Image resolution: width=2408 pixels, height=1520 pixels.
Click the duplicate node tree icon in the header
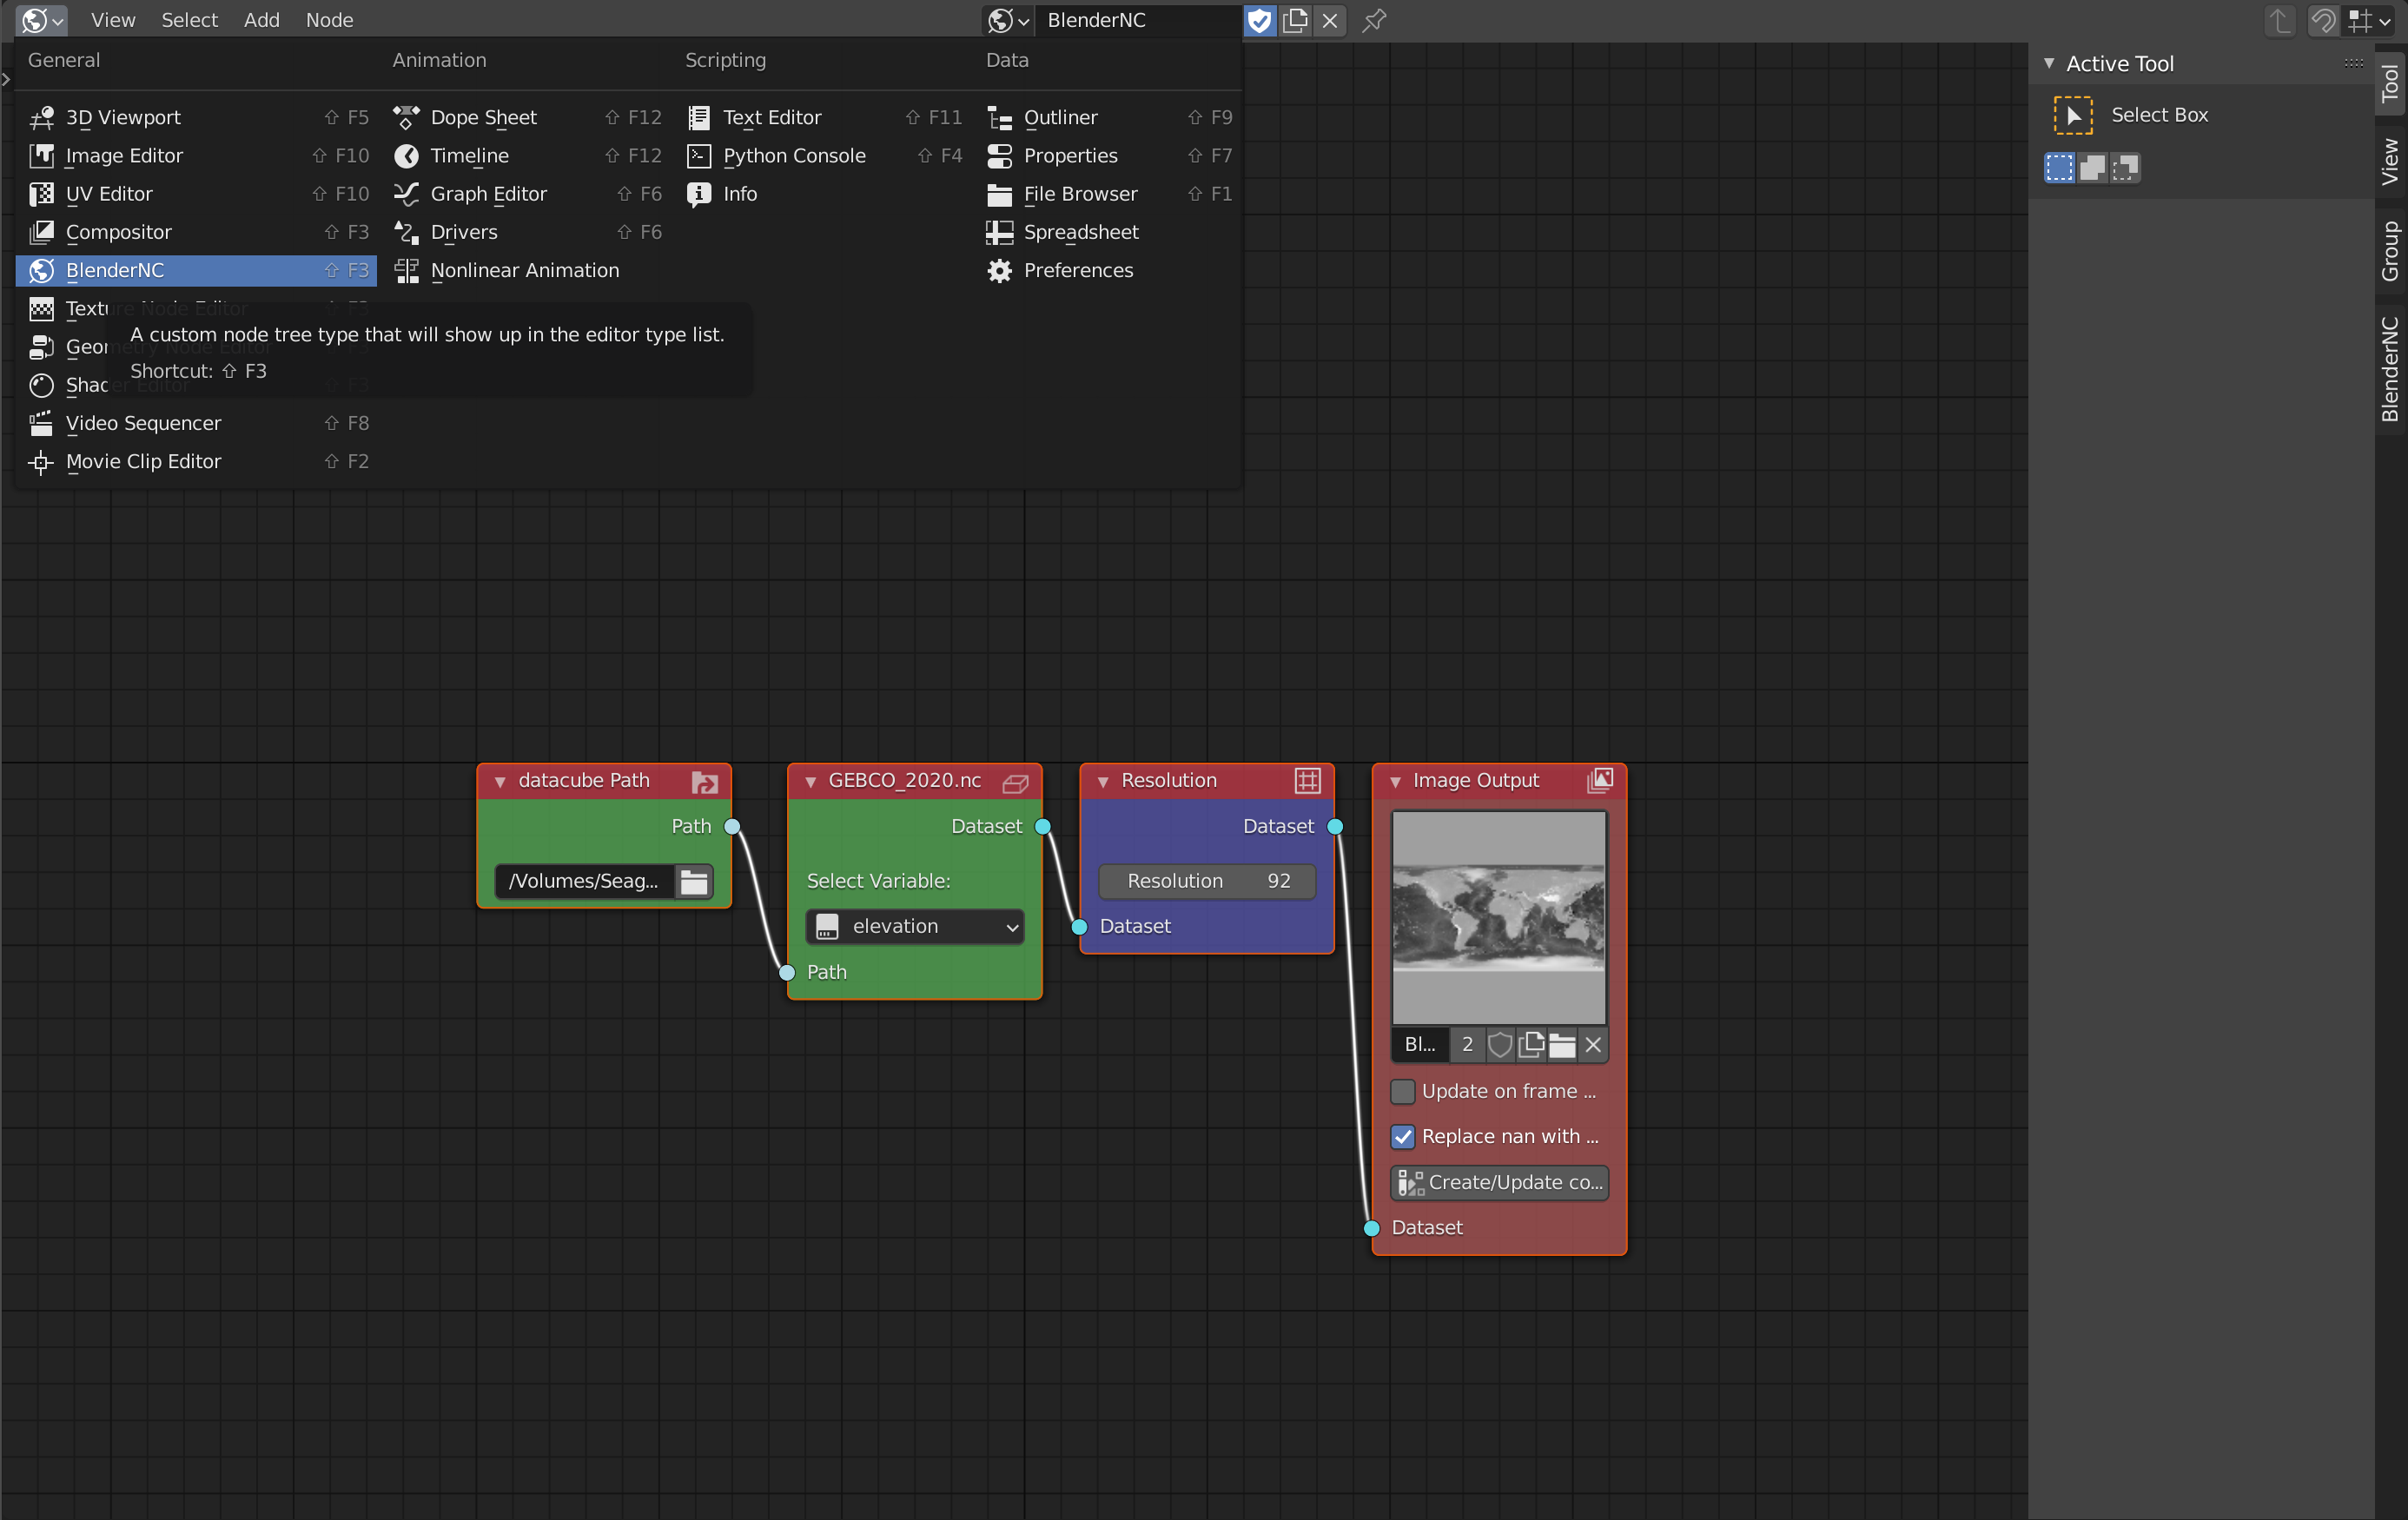click(1295, 21)
